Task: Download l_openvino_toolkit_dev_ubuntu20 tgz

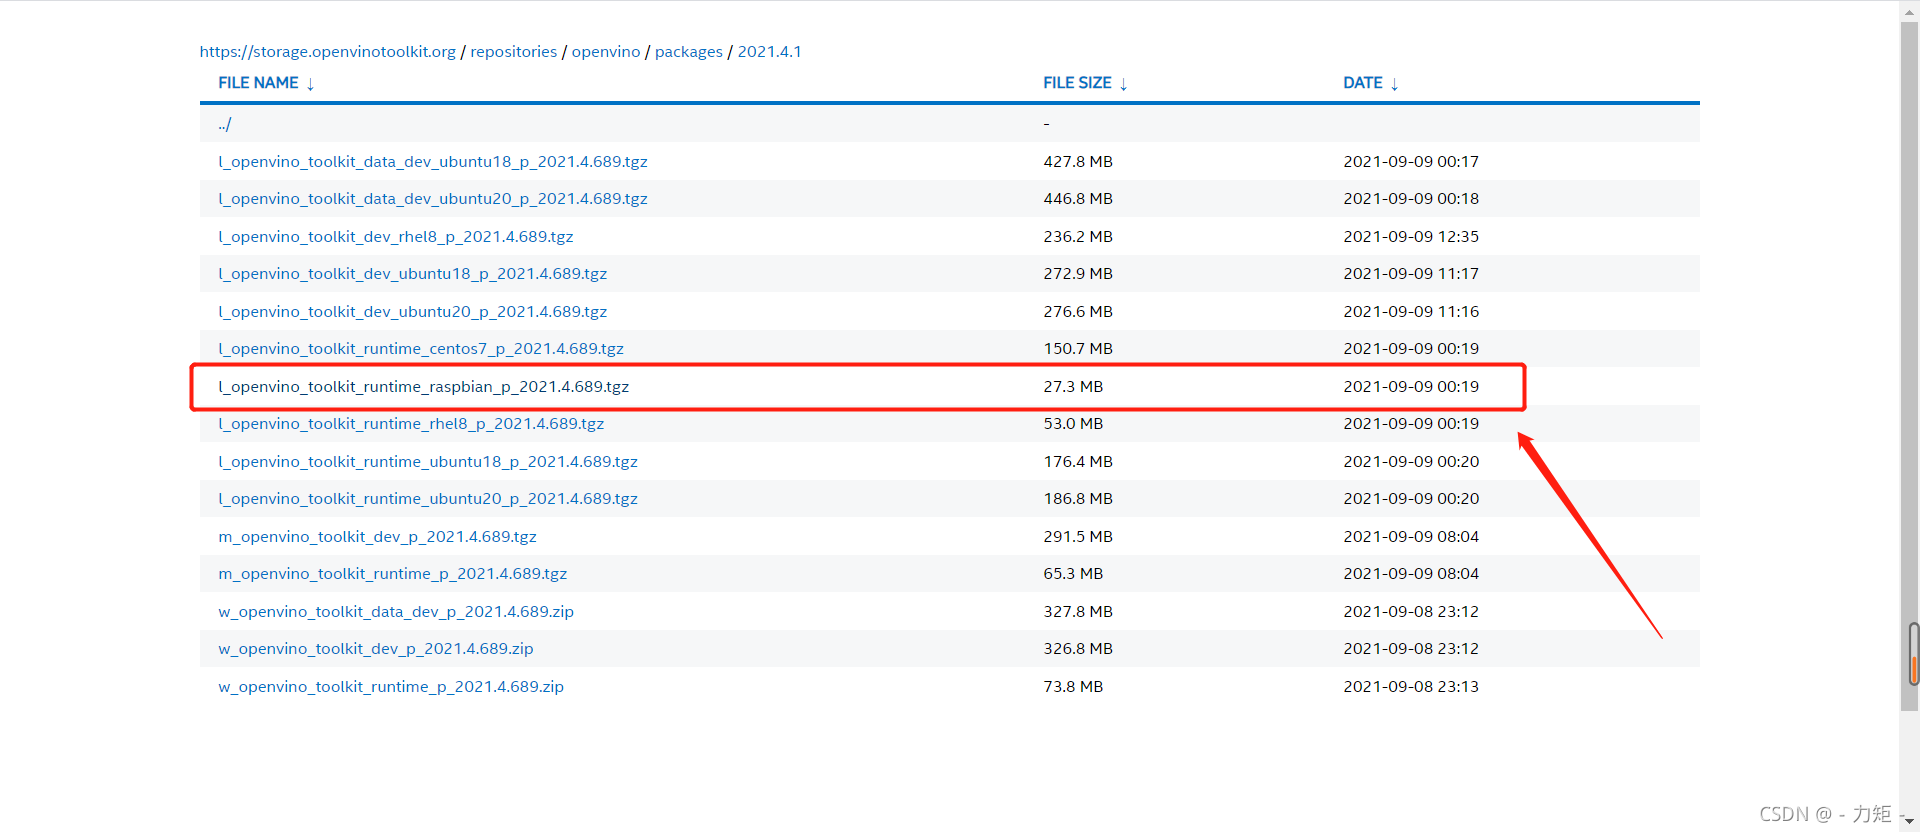Action: [413, 312]
